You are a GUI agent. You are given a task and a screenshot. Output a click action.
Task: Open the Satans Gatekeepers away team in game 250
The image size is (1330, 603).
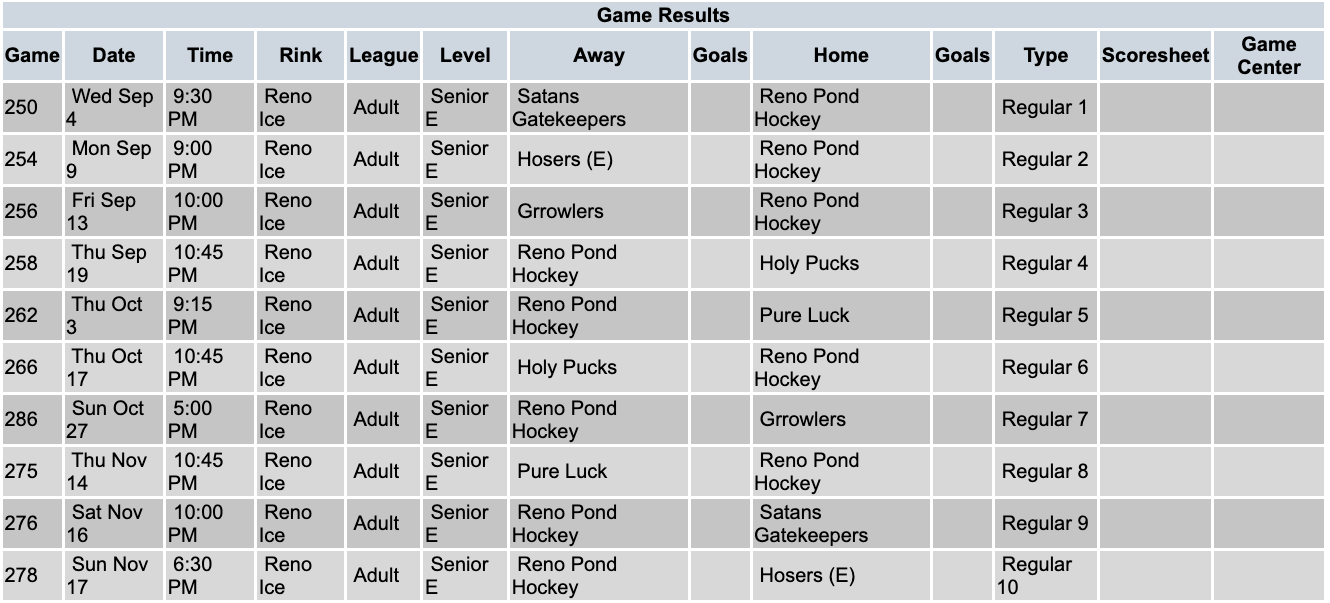[x=569, y=108]
